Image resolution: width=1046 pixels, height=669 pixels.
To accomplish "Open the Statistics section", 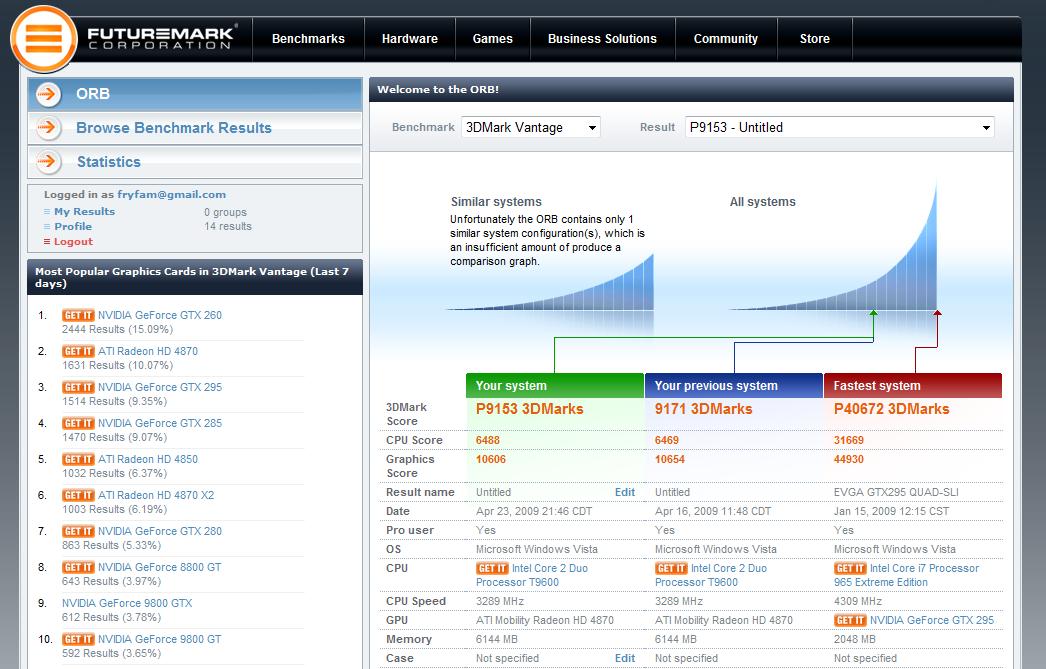I will pyautogui.click(x=195, y=161).
